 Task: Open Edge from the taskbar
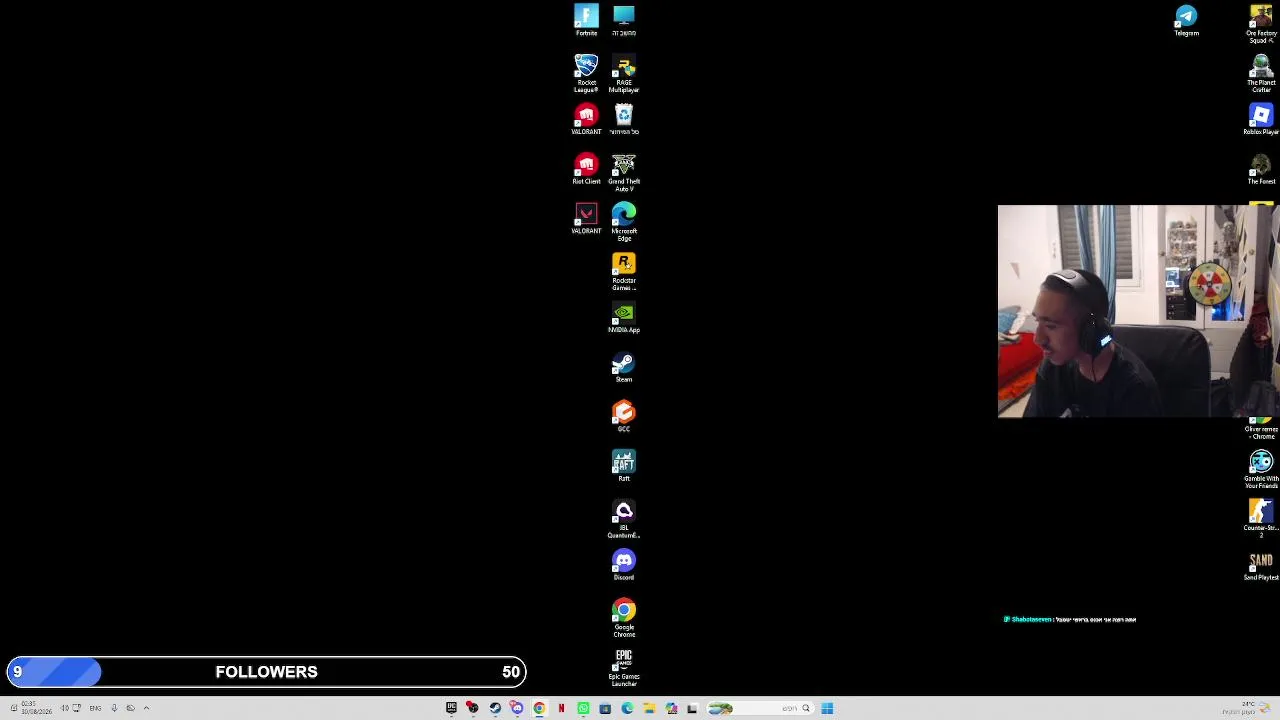[x=627, y=708]
